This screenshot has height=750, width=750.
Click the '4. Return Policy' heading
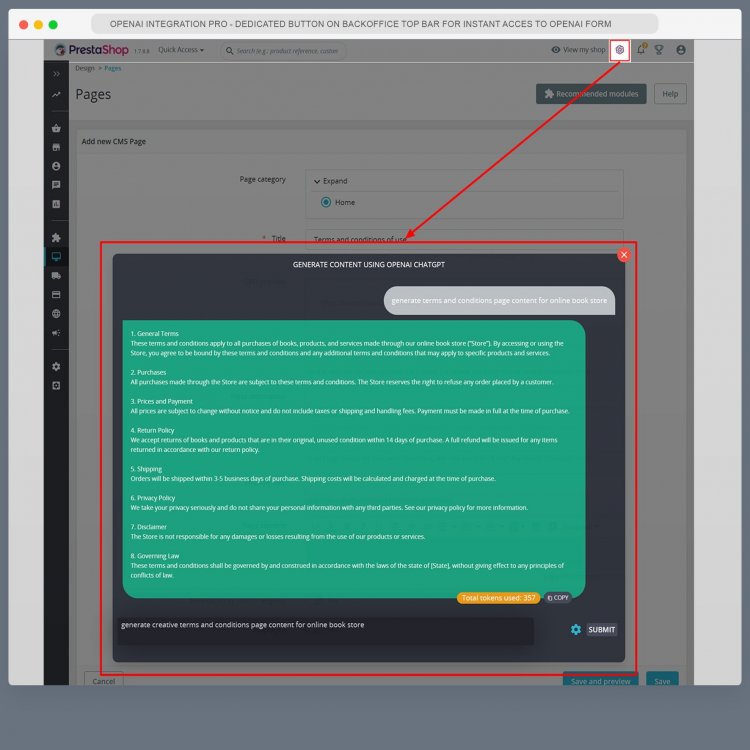(x=152, y=430)
